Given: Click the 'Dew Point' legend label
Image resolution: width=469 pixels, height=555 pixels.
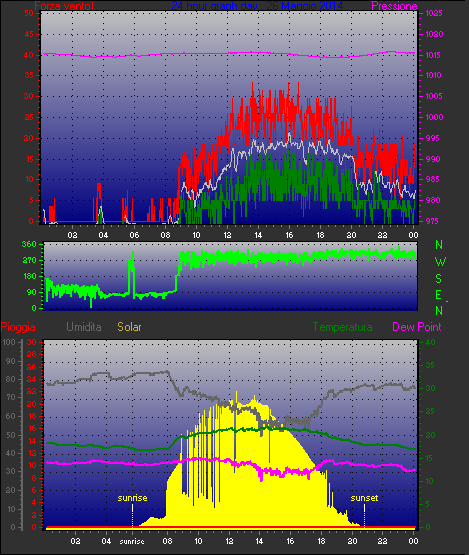Looking at the screenshot, I should click(x=417, y=327).
